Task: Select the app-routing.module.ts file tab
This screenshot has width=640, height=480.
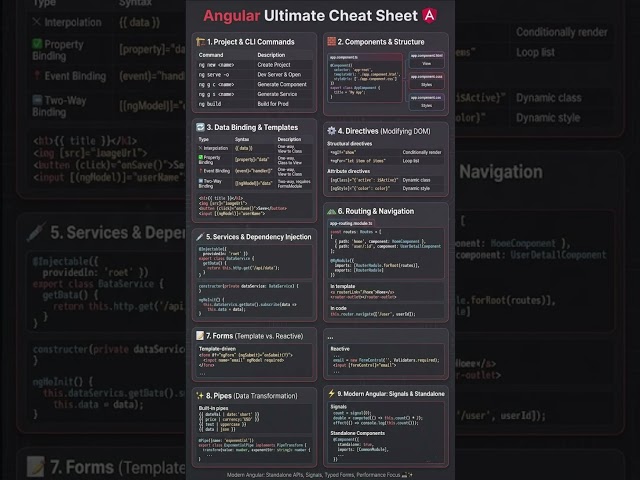Action: (x=351, y=223)
